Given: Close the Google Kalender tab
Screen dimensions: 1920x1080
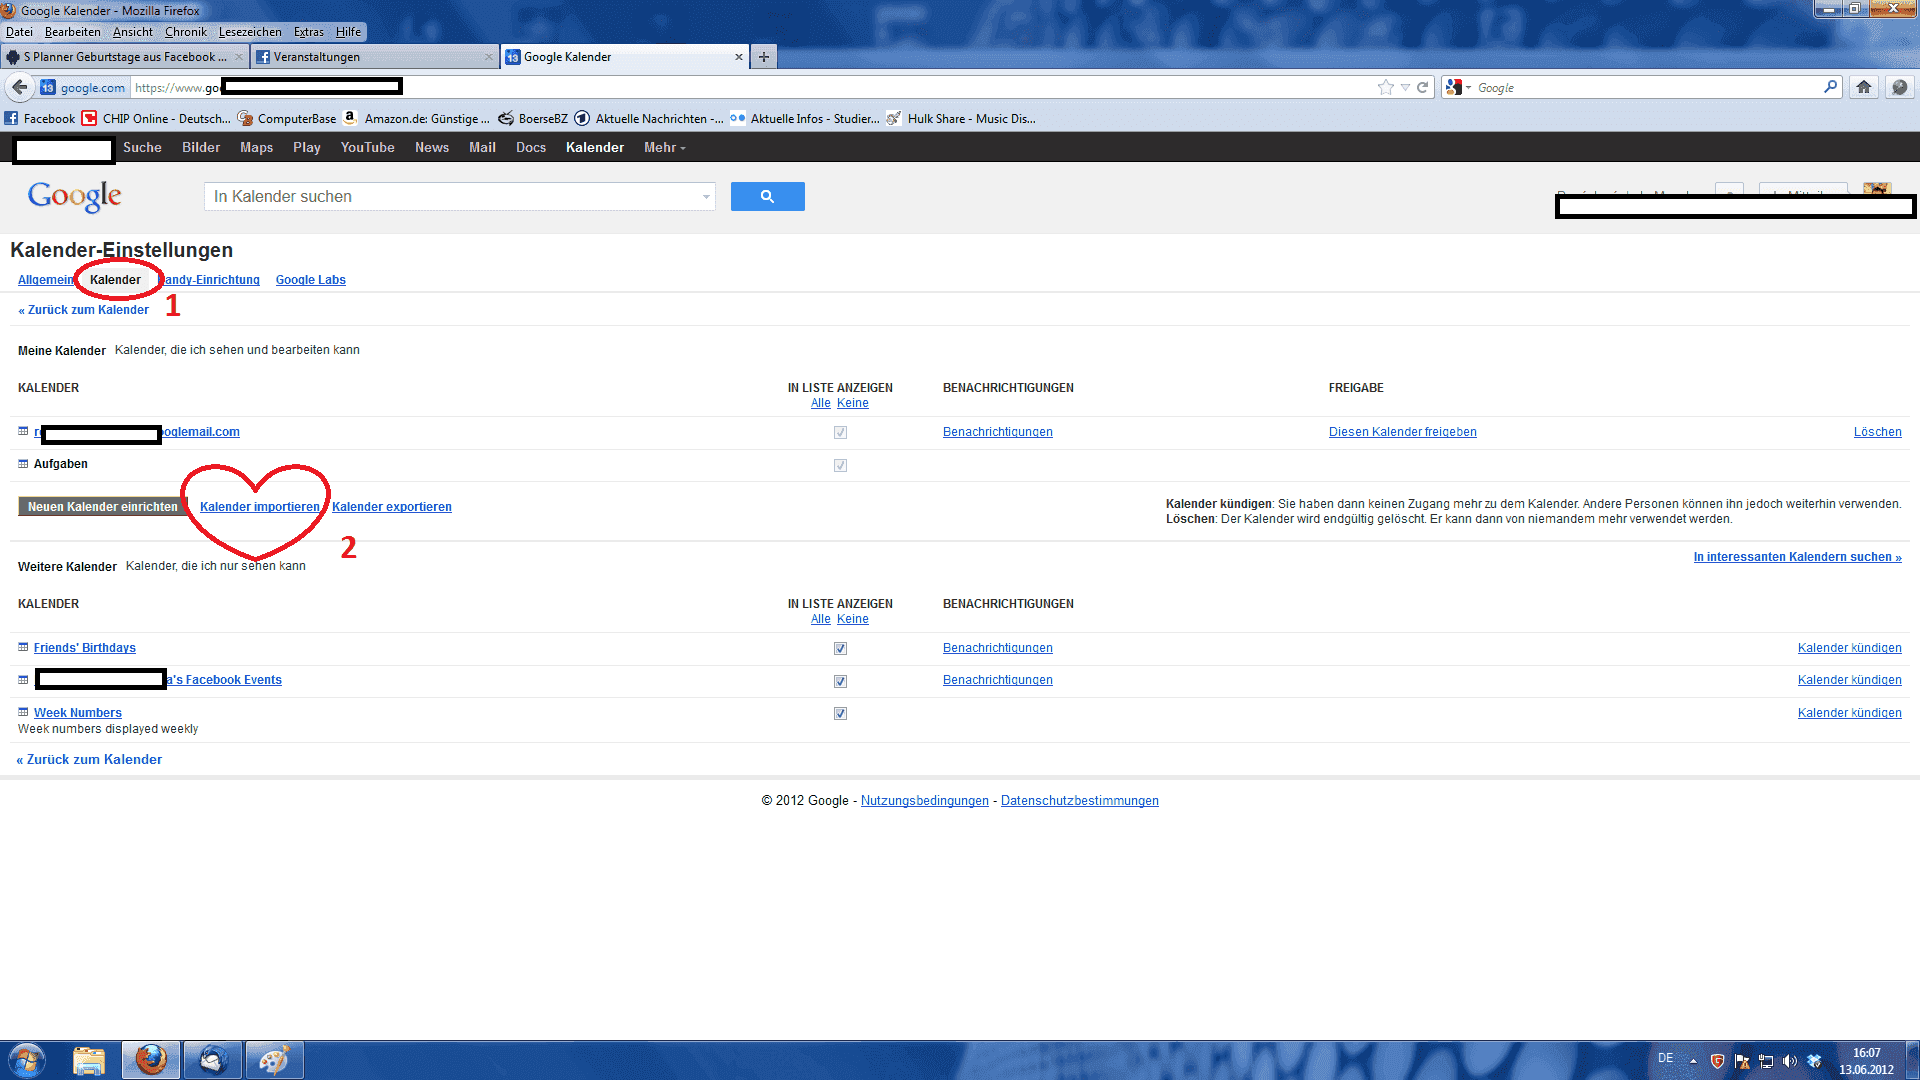Looking at the screenshot, I should (739, 57).
